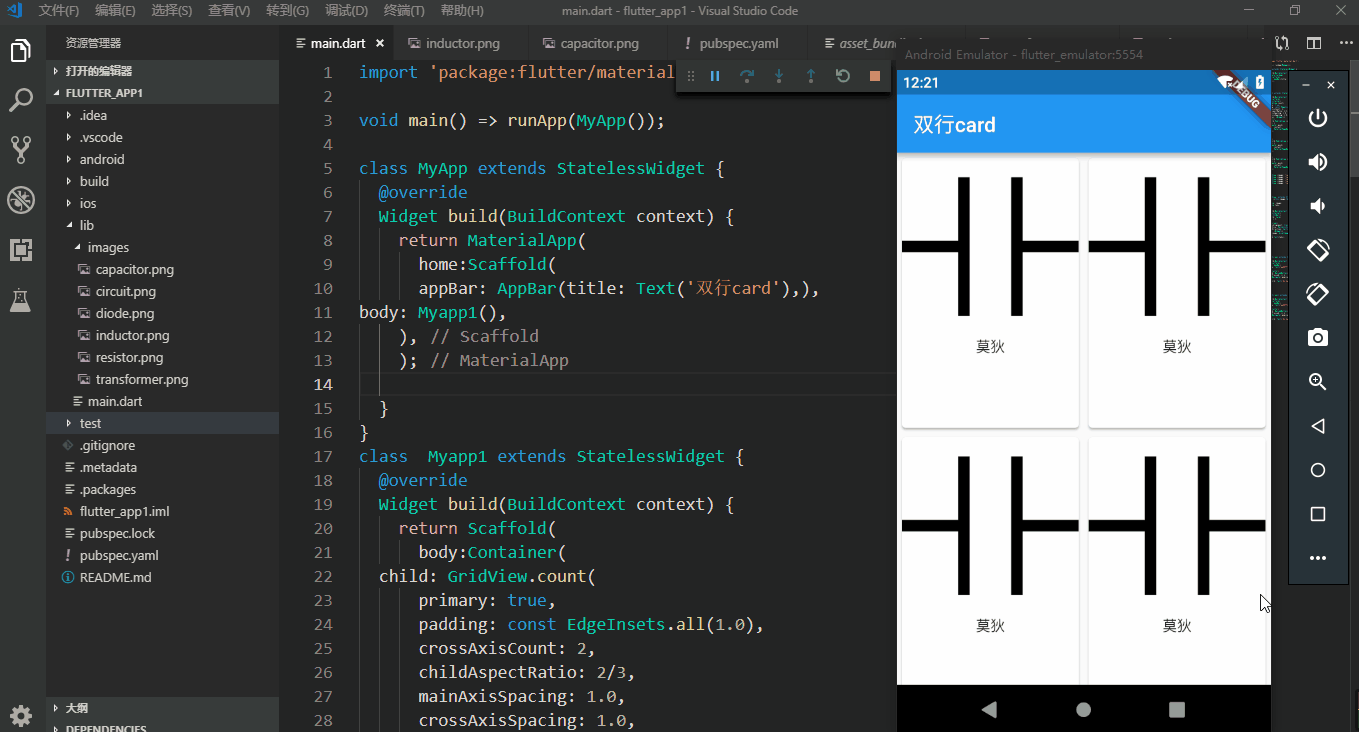Open circuit.png in the file tree
This screenshot has width=1359, height=732.
(162, 291)
